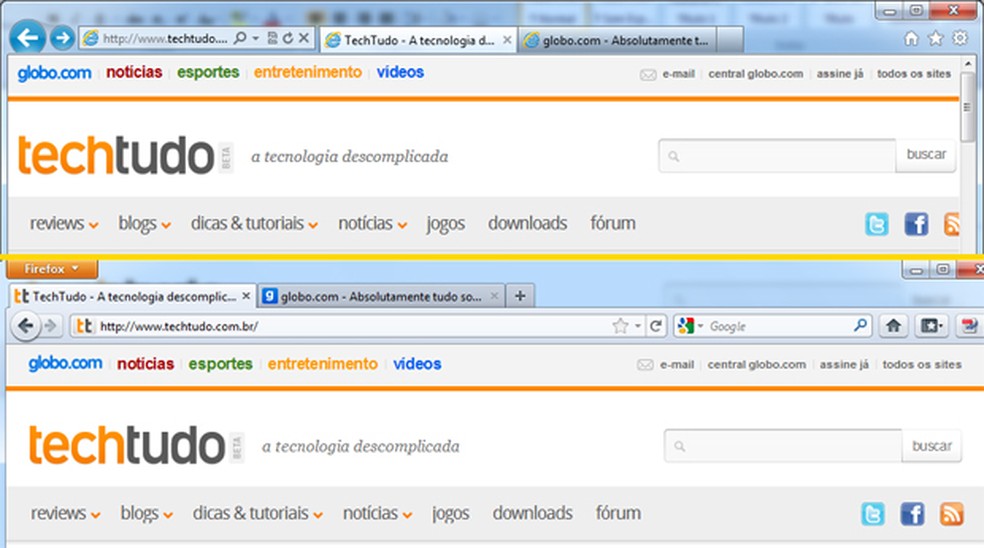Click jogos link in IE page
The image size is (984, 548).
click(x=446, y=224)
